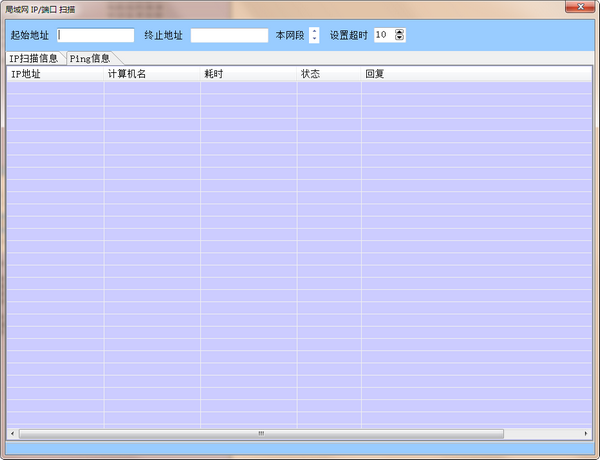Click the horizontal scrollbar left arrow
Image resolution: width=600 pixels, height=460 pixels.
13,434
